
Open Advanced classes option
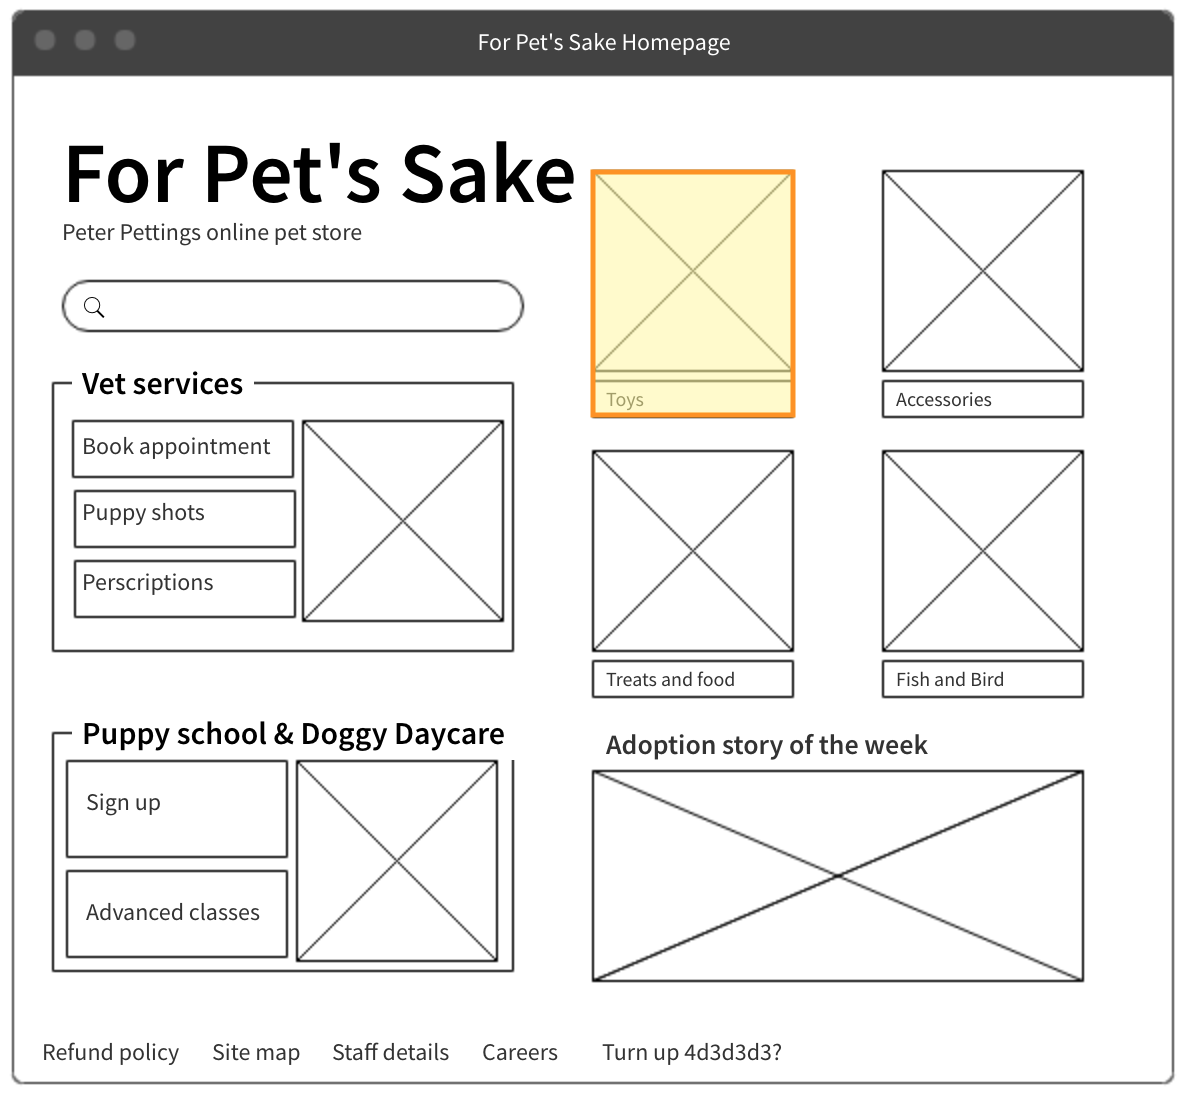(177, 913)
